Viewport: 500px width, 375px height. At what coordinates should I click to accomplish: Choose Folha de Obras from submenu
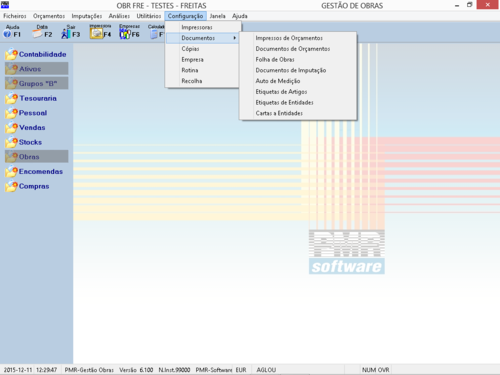pyautogui.click(x=275, y=60)
